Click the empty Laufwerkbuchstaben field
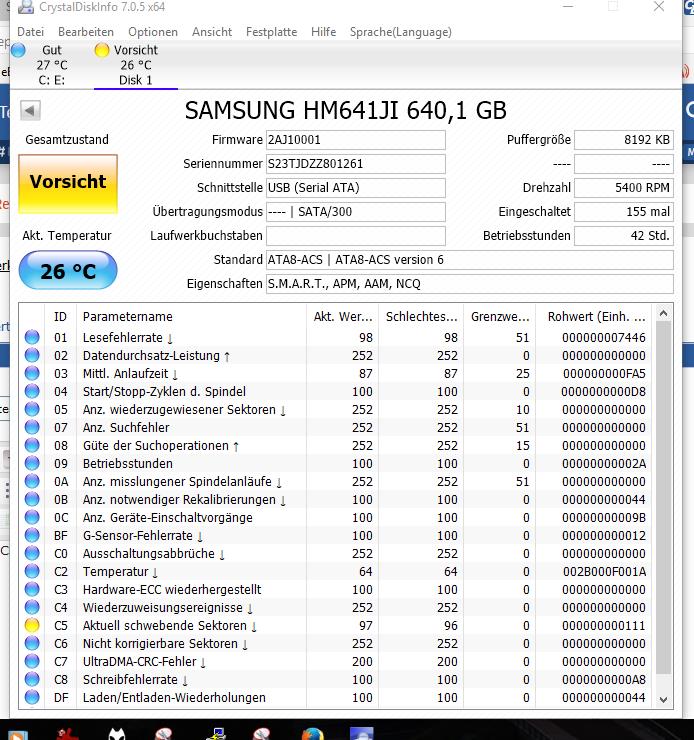This screenshot has height=740, width=694. tap(356, 236)
